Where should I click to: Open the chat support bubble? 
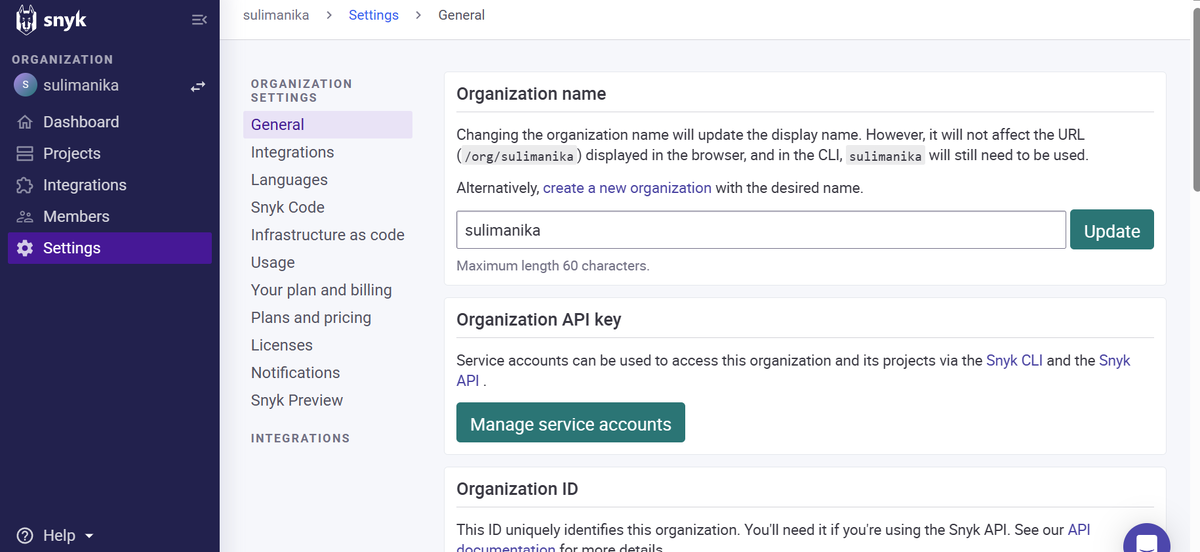(x=1146, y=542)
